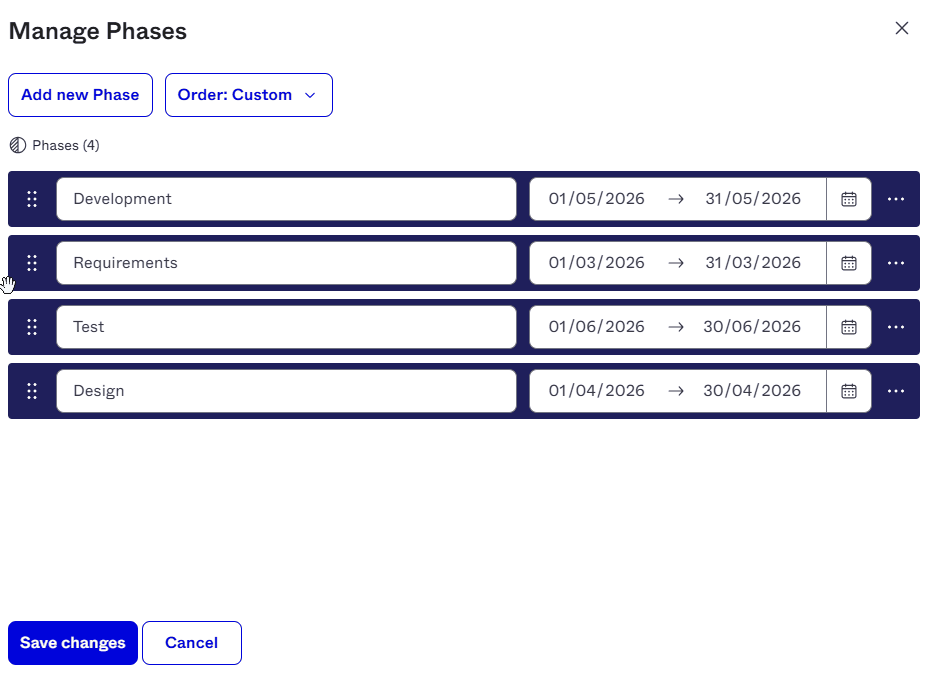
Task: Edit the Test phase name field
Action: [x=286, y=327]
